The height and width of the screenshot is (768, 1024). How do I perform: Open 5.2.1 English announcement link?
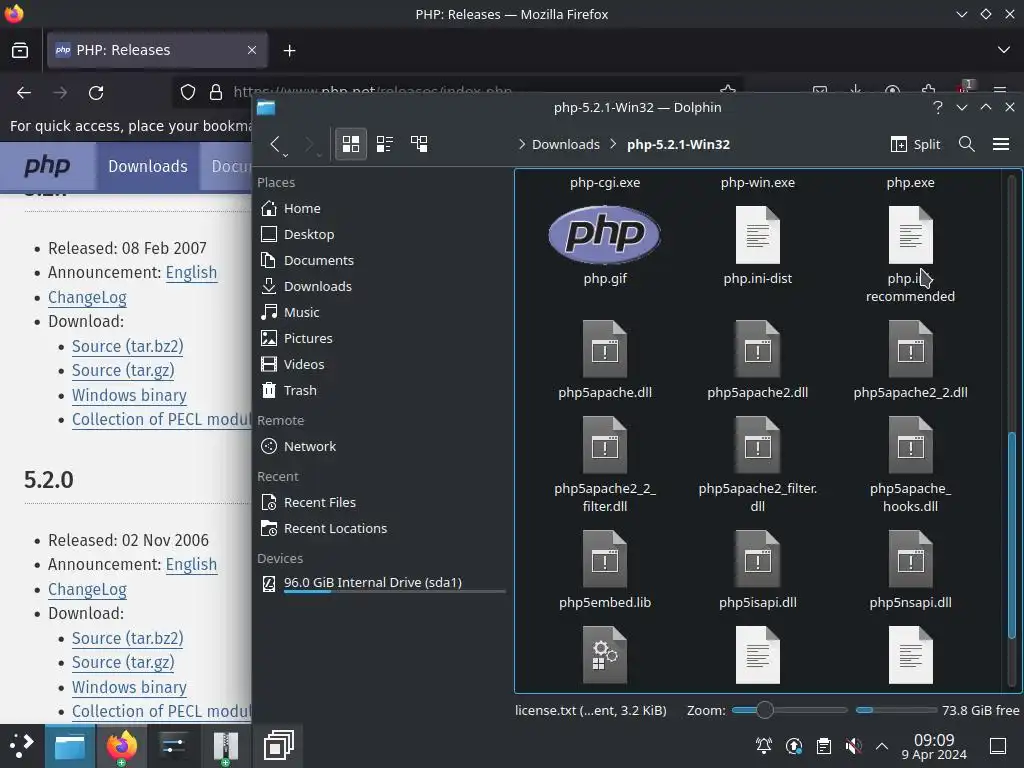pos(191,272)
